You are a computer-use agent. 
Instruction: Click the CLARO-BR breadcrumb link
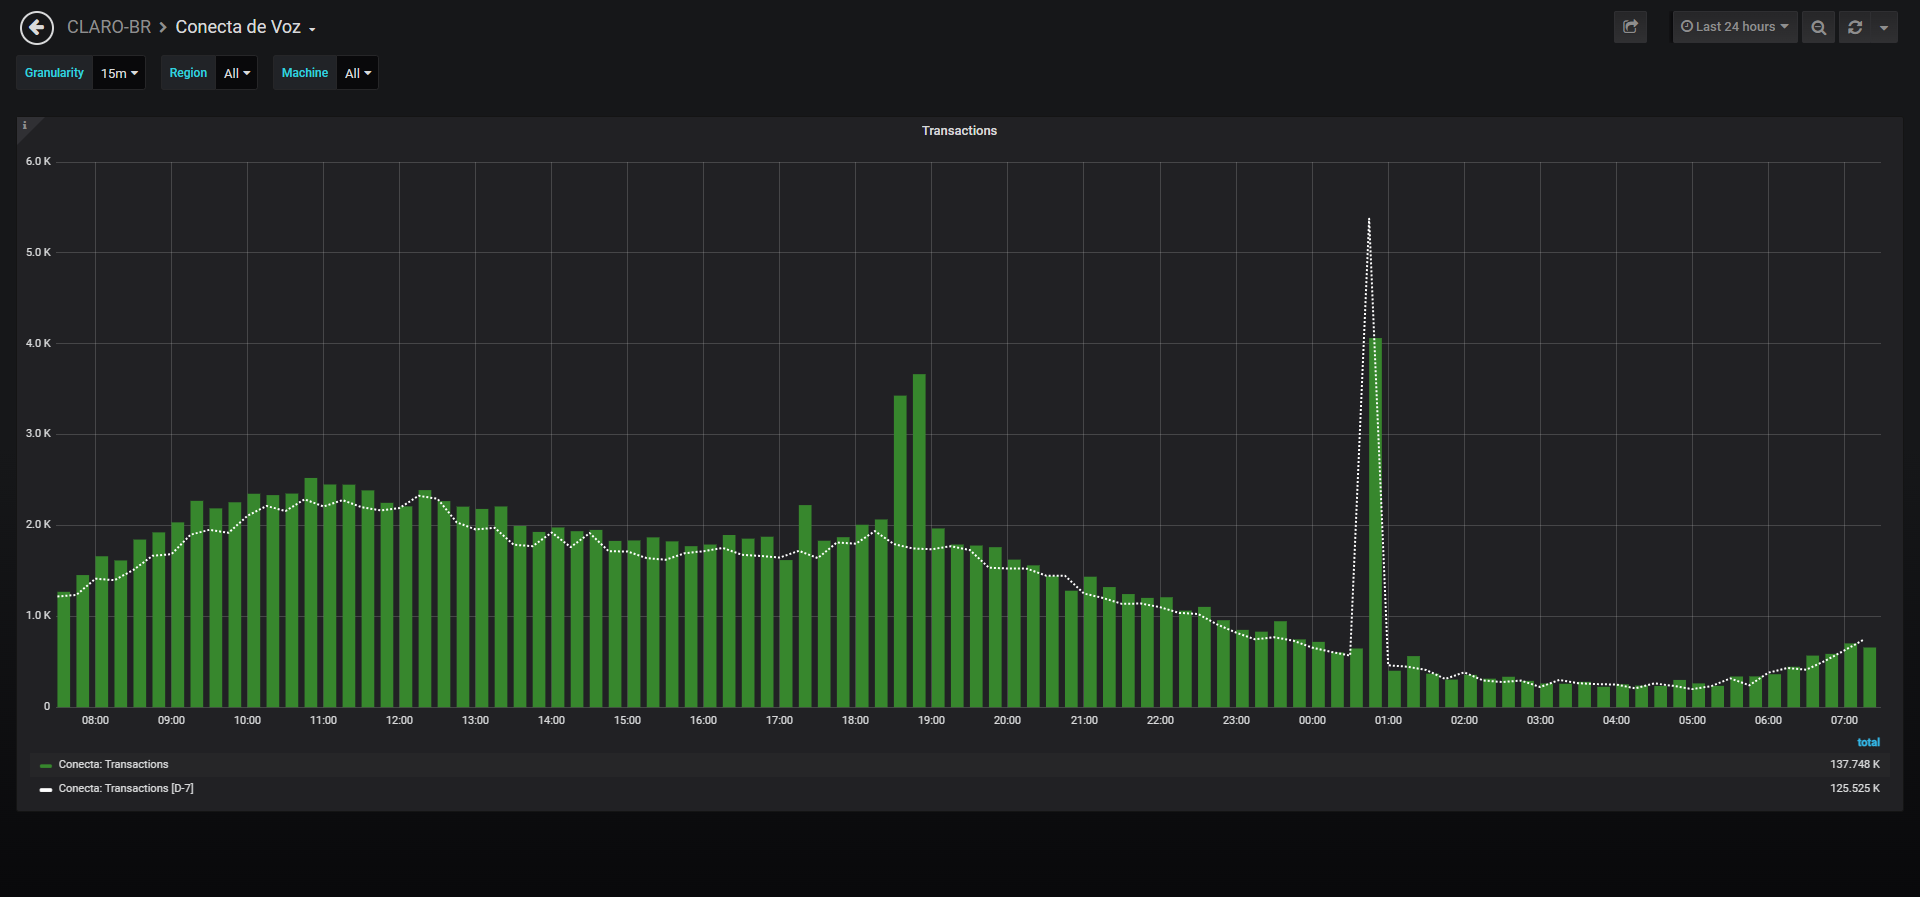109,27
